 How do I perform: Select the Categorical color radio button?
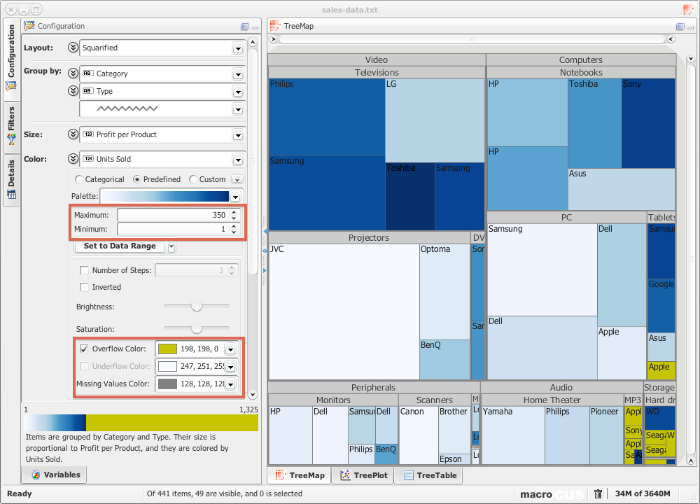point(79,179)
